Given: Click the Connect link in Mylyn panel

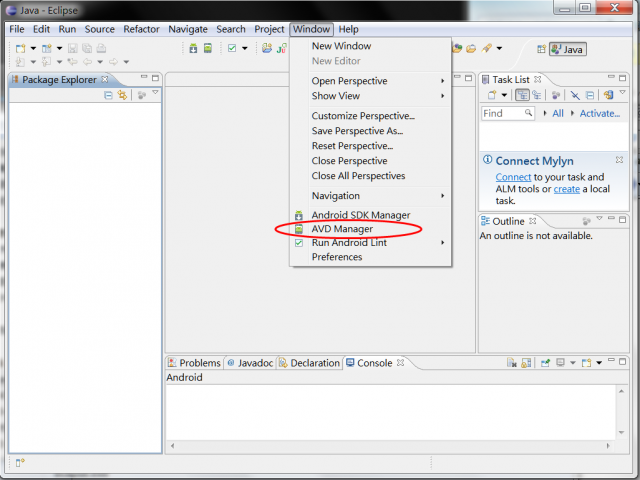Looking at the screenshot, I should pos(513,177).
